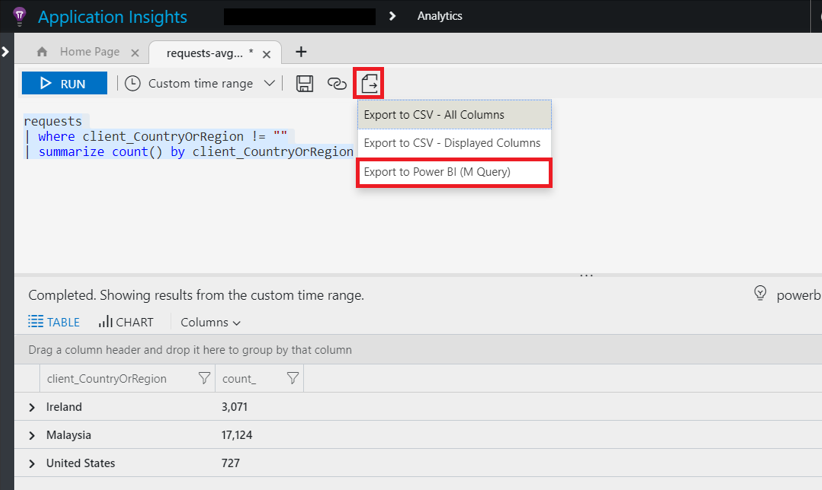Click the Application Insights title
Image resolution: width=822 pixels, height=490 pixels.
click(112, 17)
